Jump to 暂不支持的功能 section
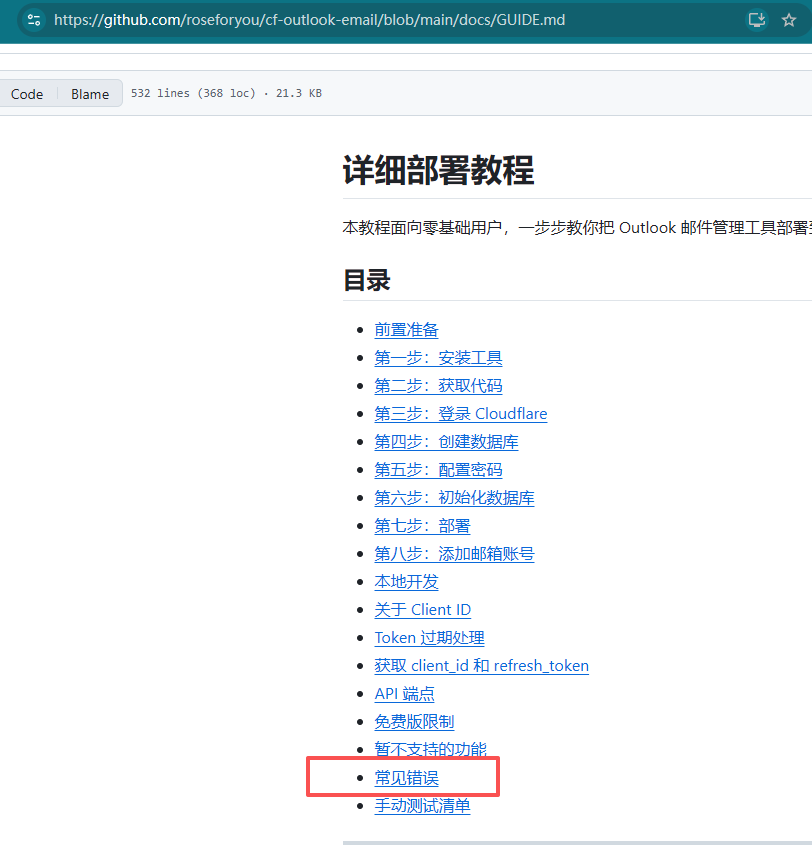This screenshot has height=857, width=812. coord(430,749)
